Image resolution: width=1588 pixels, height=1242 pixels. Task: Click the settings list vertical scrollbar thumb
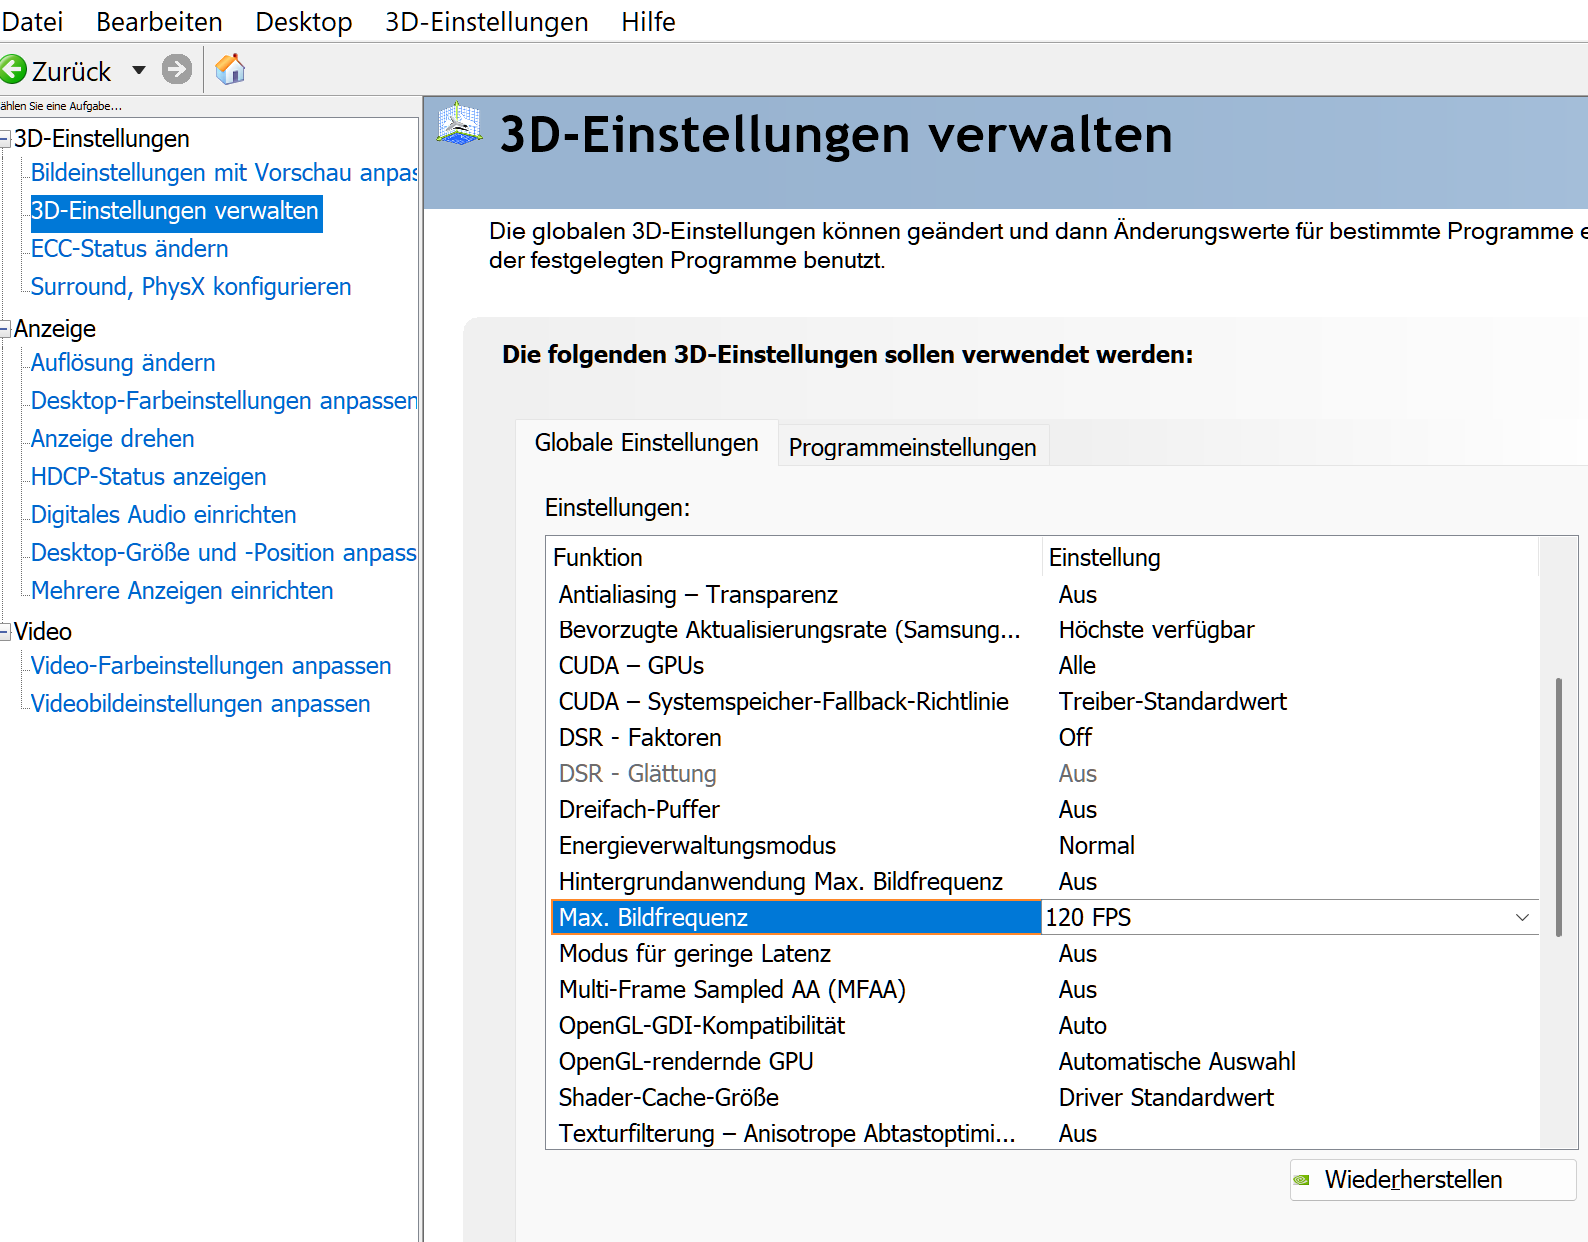pos(1558,807)
